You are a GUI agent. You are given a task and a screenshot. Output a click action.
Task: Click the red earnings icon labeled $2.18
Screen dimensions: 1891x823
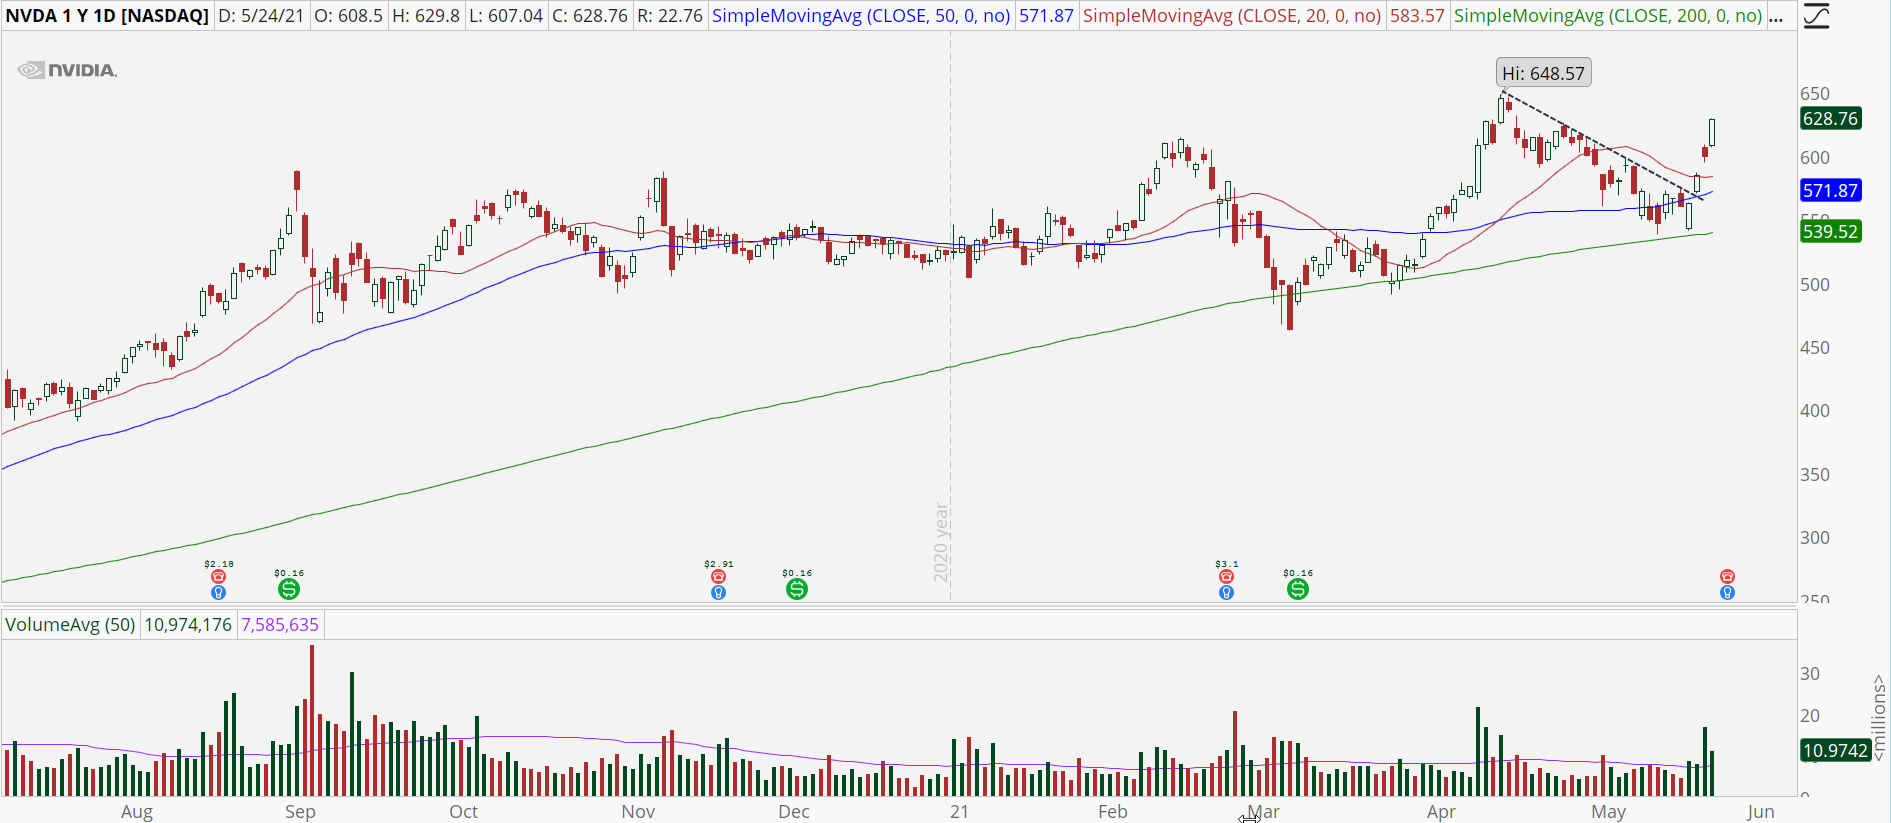(x=218, y=577)
